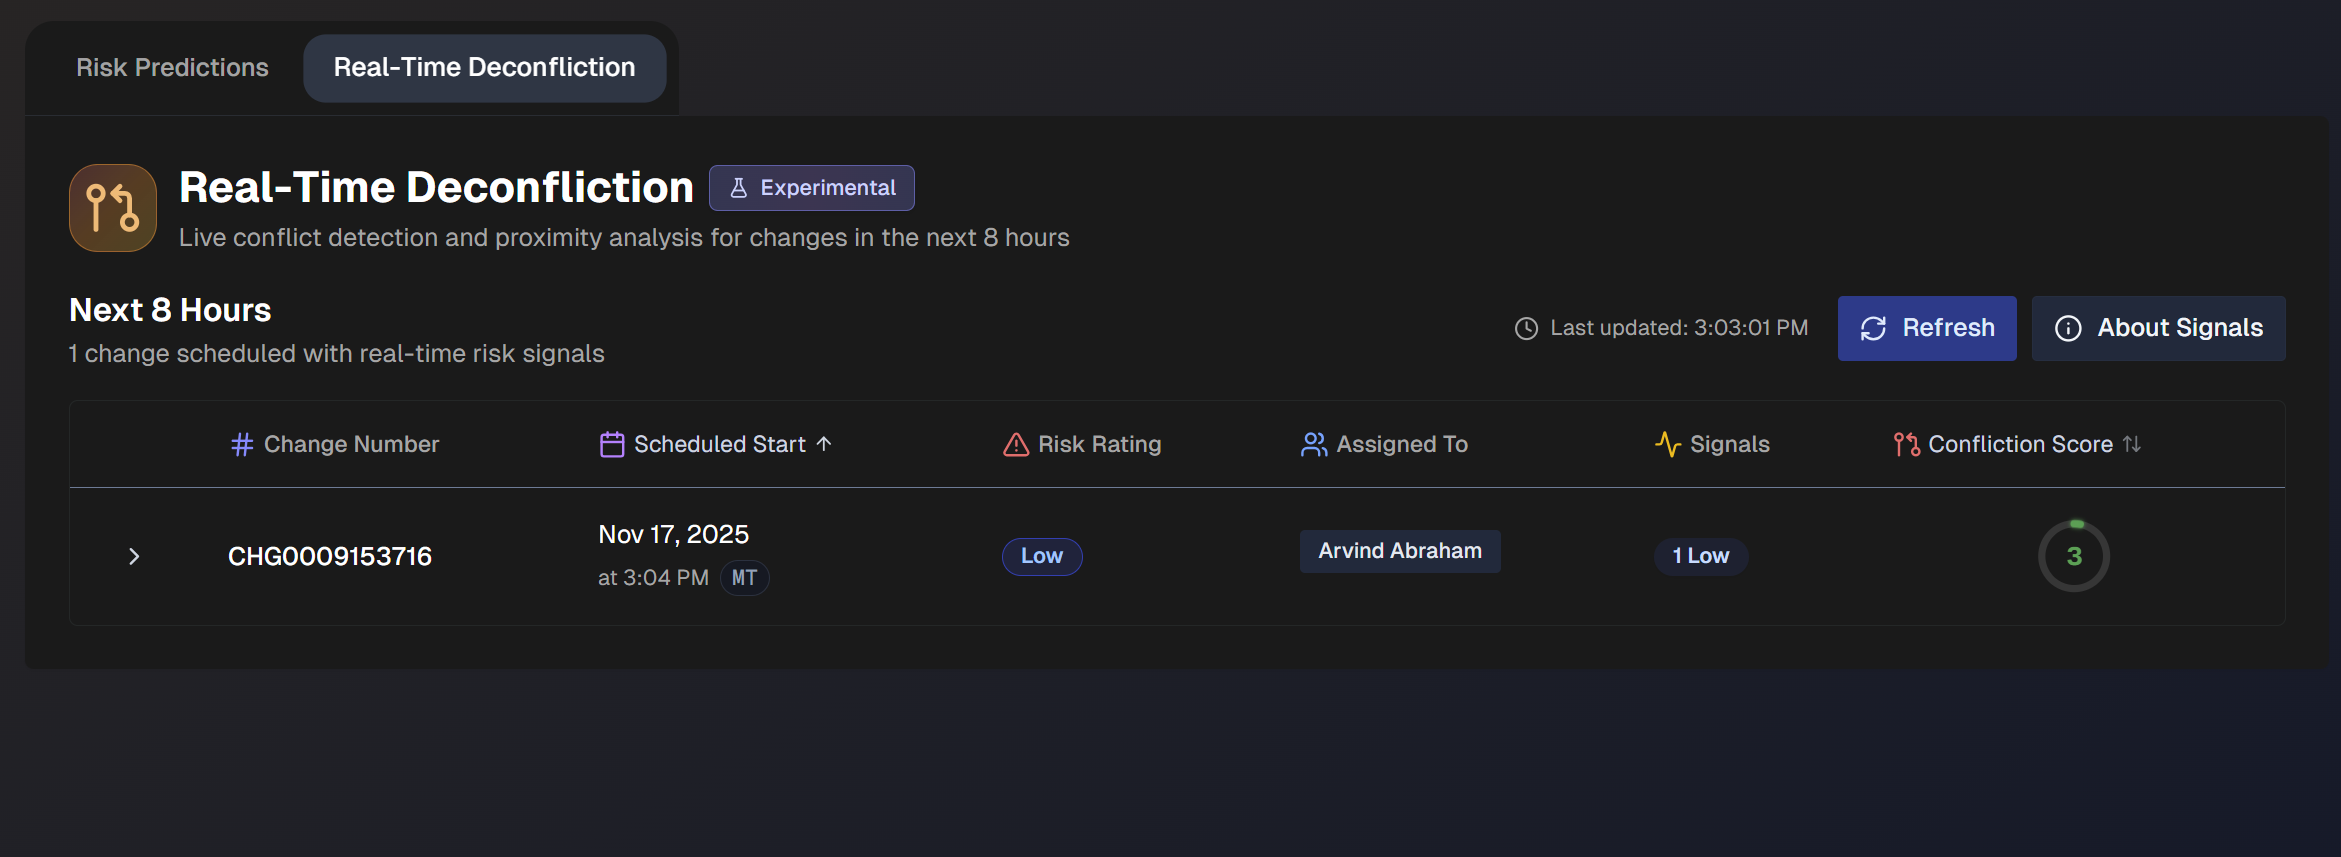The width and height of the screenshot is (2341, 857).
Task: Click the people icon beside Assigned To
Action: click(1314, 444)
